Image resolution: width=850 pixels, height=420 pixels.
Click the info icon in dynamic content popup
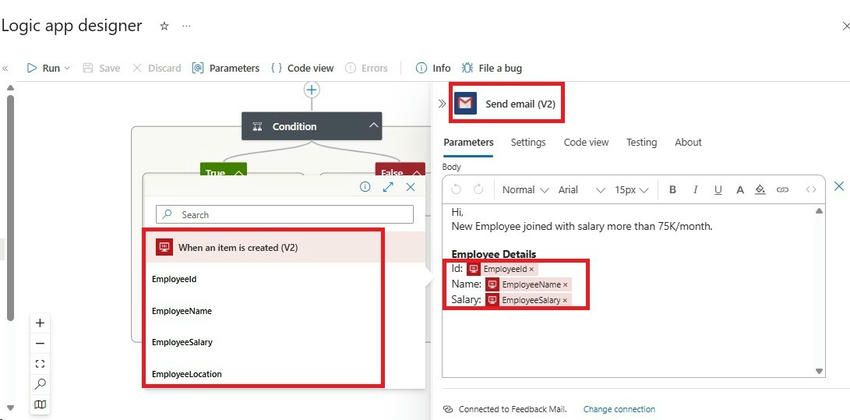(365, 187)
